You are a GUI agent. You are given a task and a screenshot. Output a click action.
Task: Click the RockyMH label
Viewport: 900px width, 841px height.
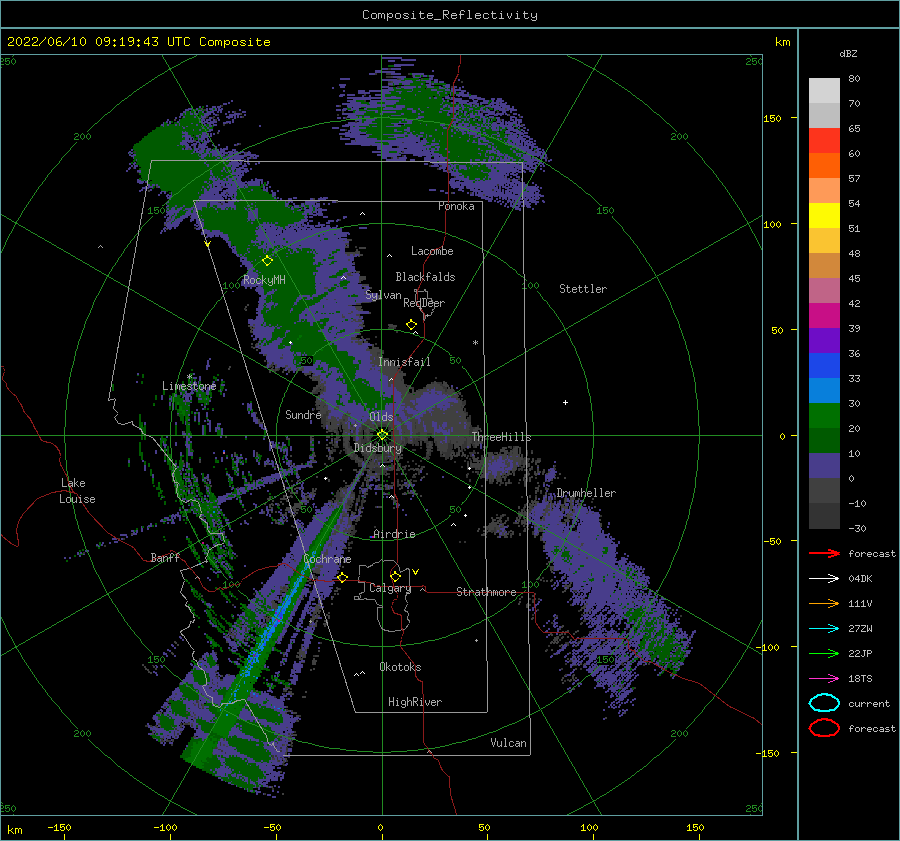(264, 280)
